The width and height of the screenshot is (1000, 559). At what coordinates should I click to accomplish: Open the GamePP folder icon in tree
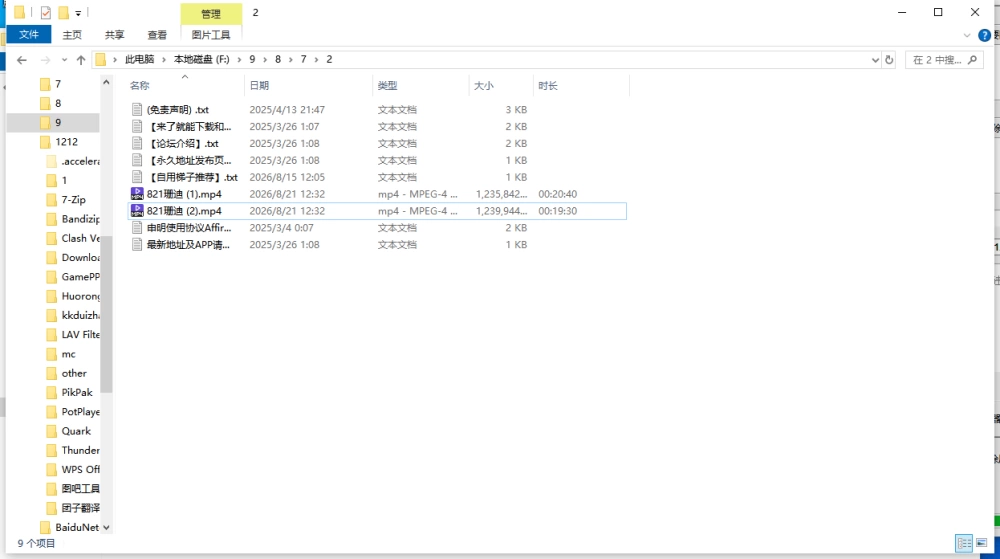coord(52,277)
